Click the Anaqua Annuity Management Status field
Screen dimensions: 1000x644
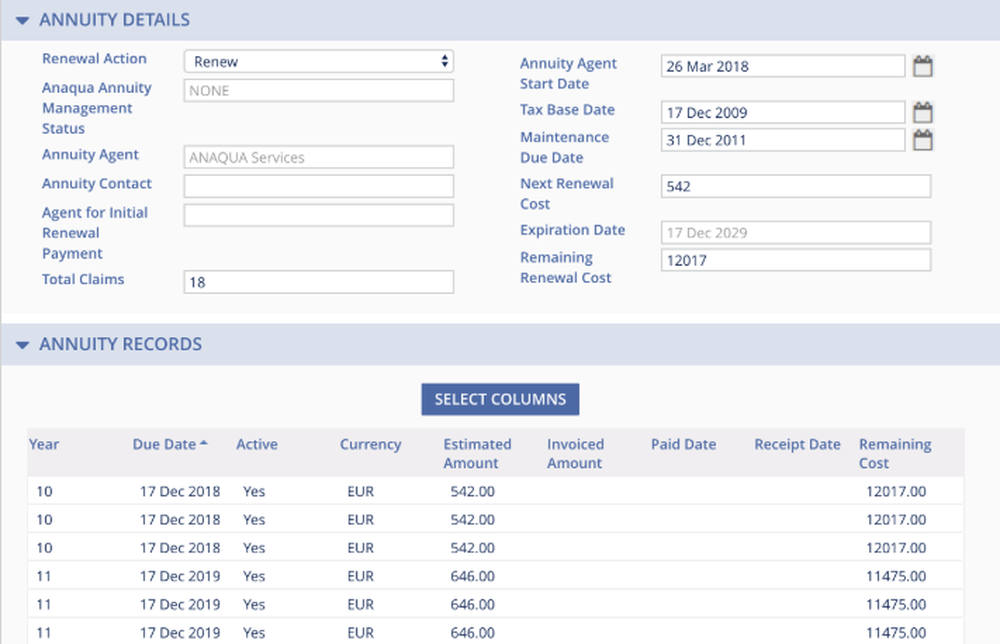(x=319, y=91)
